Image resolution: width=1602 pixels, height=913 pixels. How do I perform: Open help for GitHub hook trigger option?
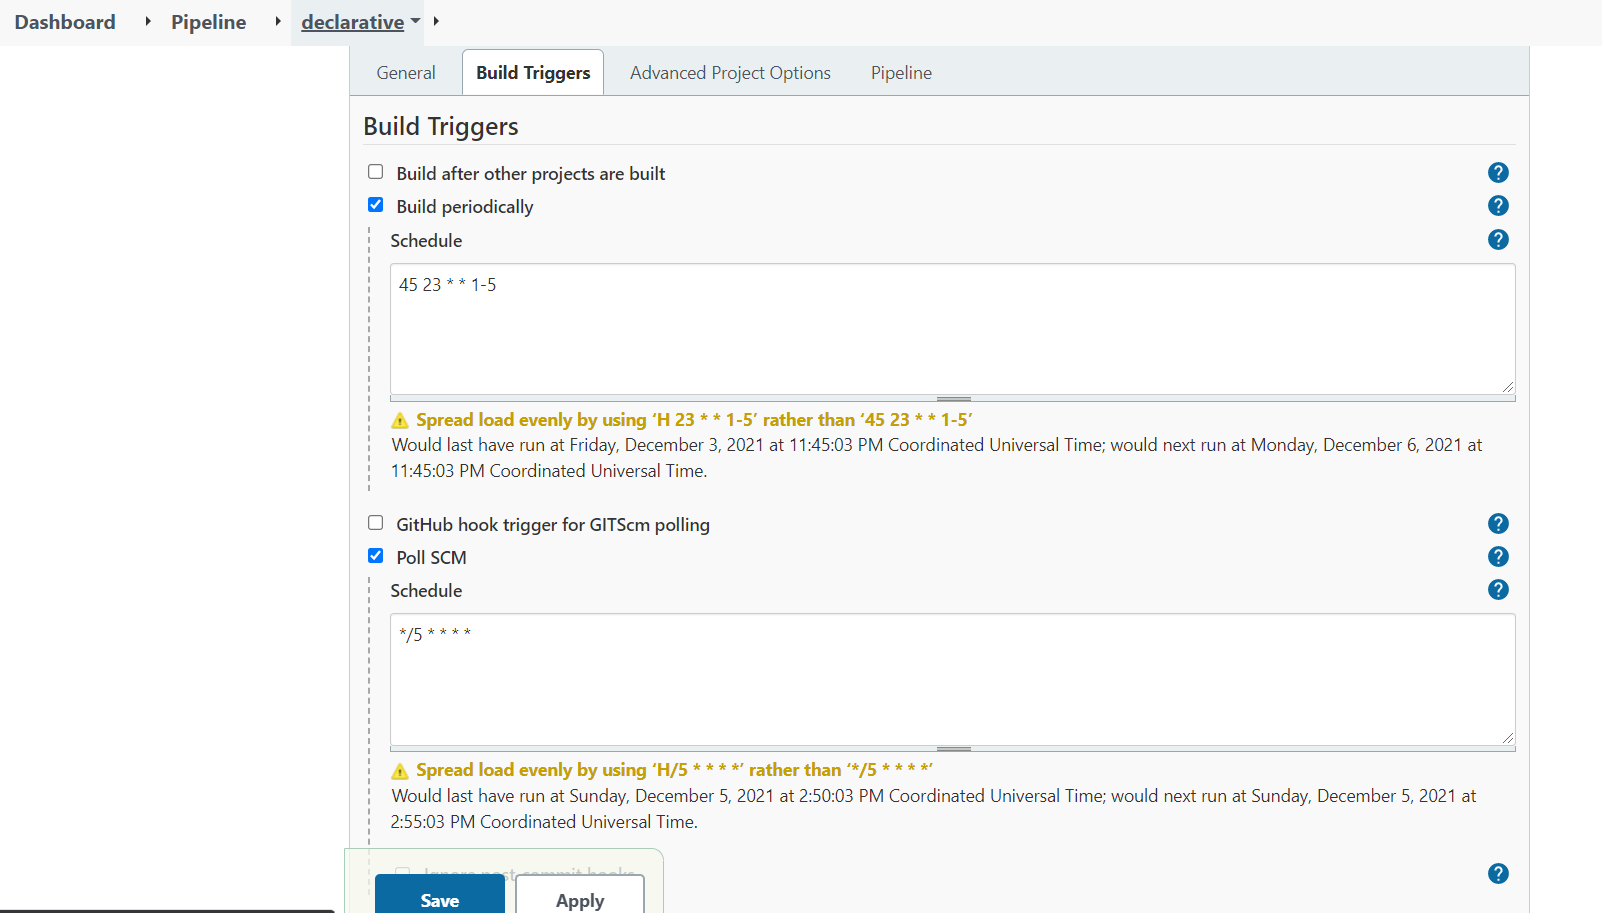1497,524
